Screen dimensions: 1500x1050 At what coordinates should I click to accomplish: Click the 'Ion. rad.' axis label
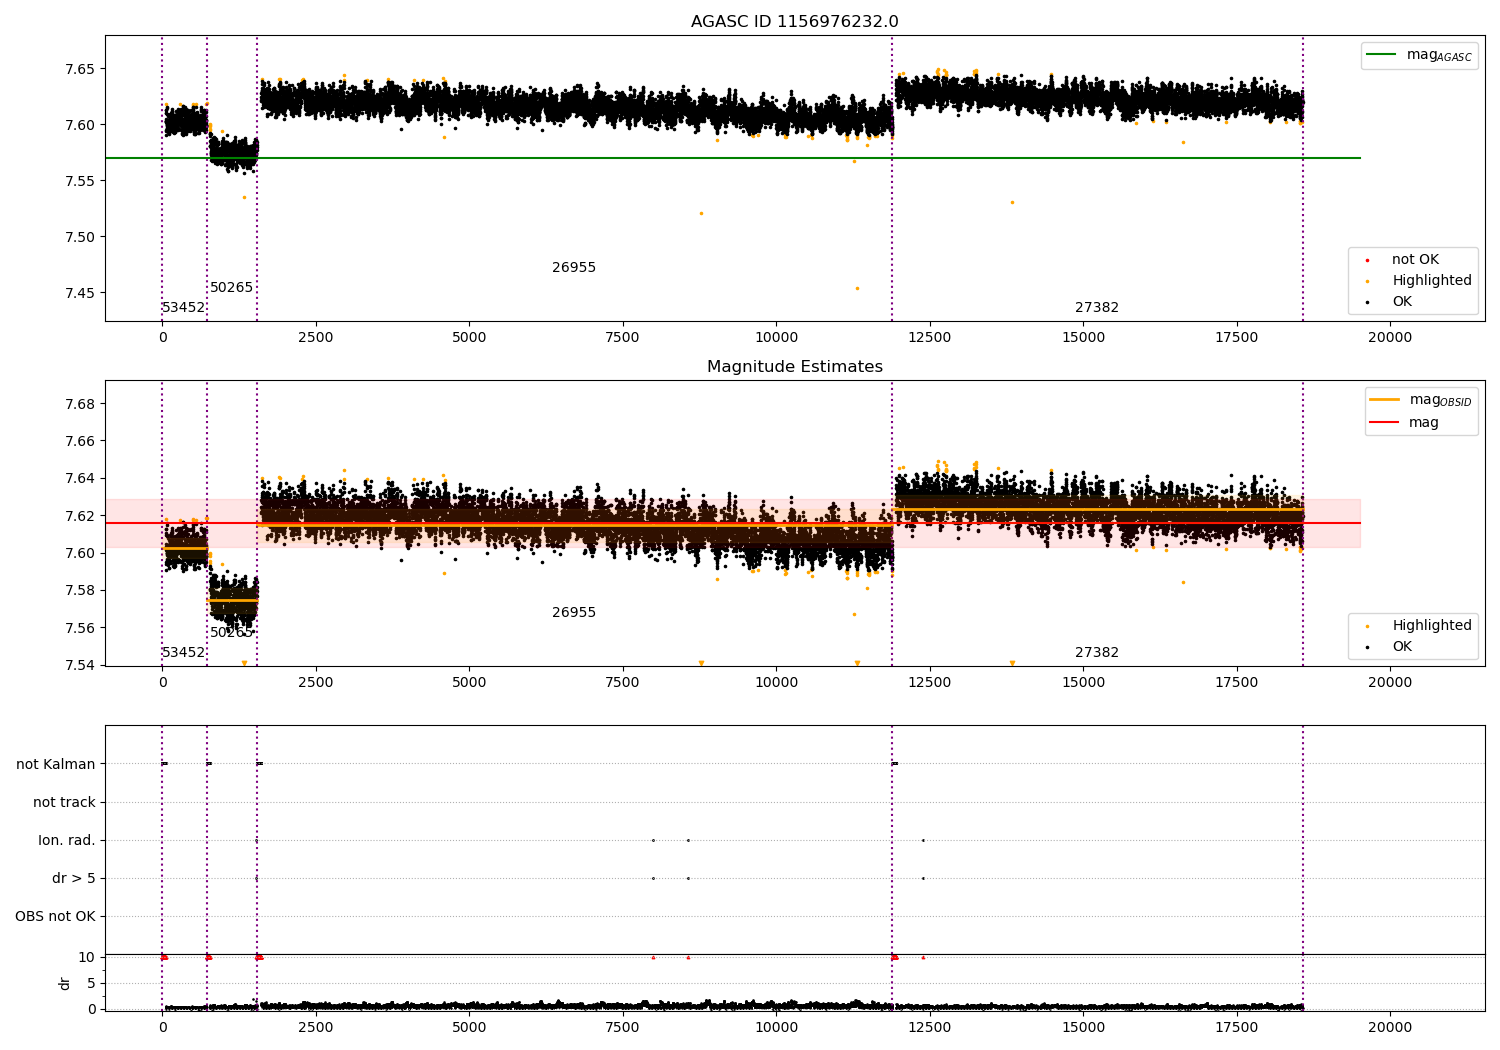(67, 841)
